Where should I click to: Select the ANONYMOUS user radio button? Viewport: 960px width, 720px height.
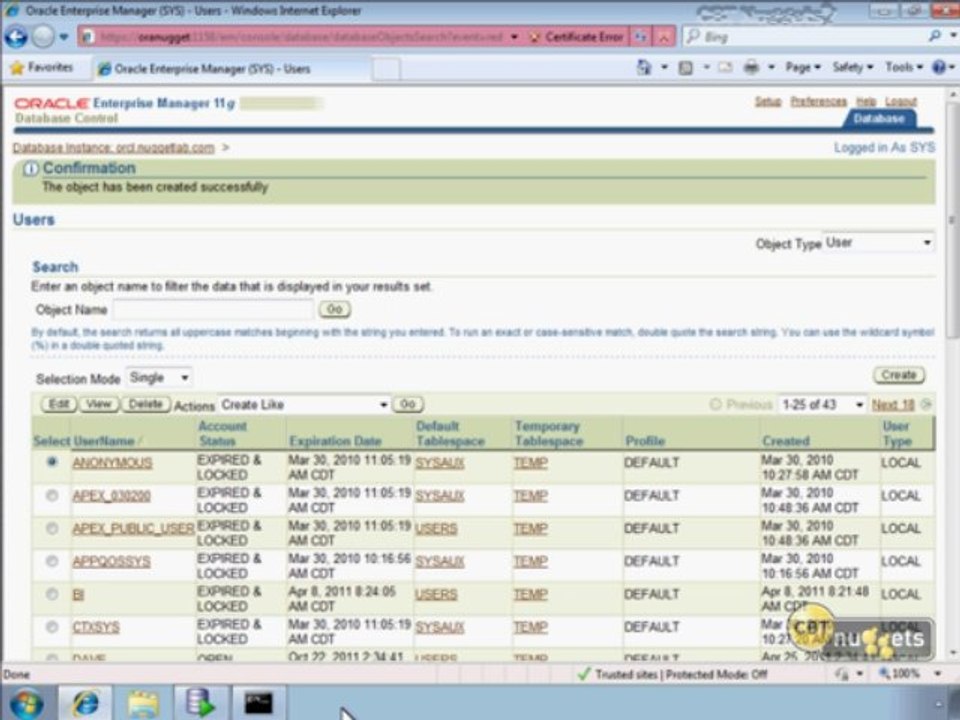point(52,462)
